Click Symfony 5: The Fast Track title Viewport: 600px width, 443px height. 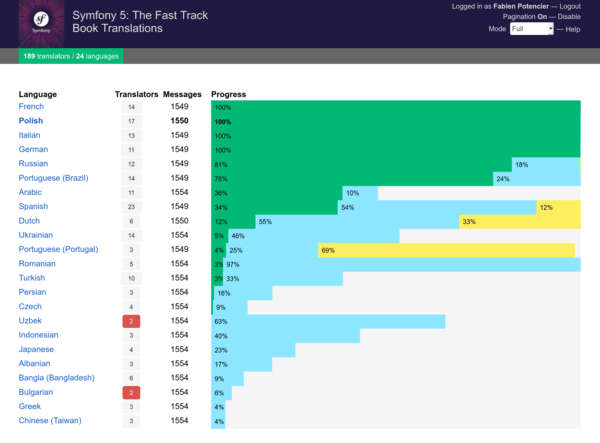(x=140, y=15)
